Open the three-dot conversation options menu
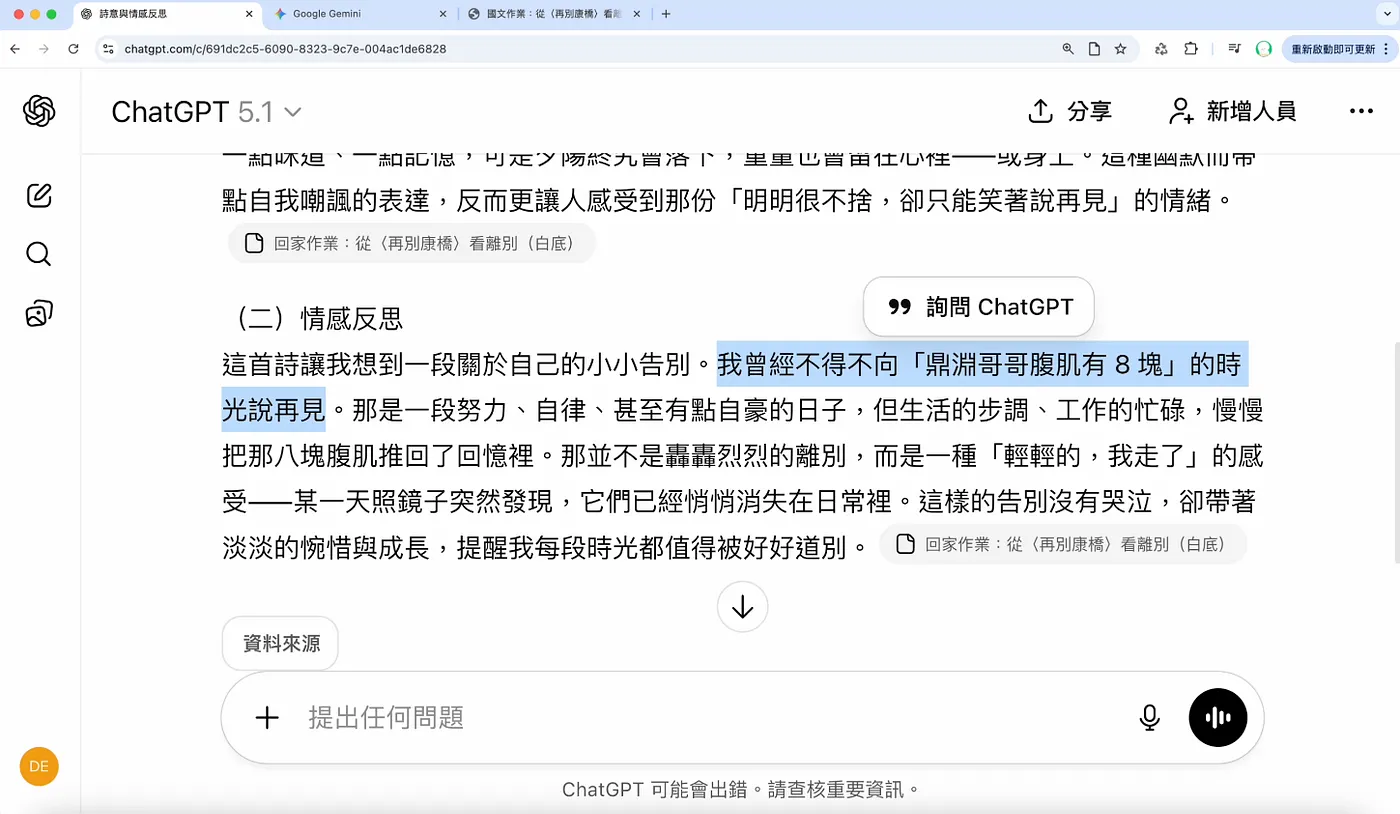 [x=1362, y=111]
